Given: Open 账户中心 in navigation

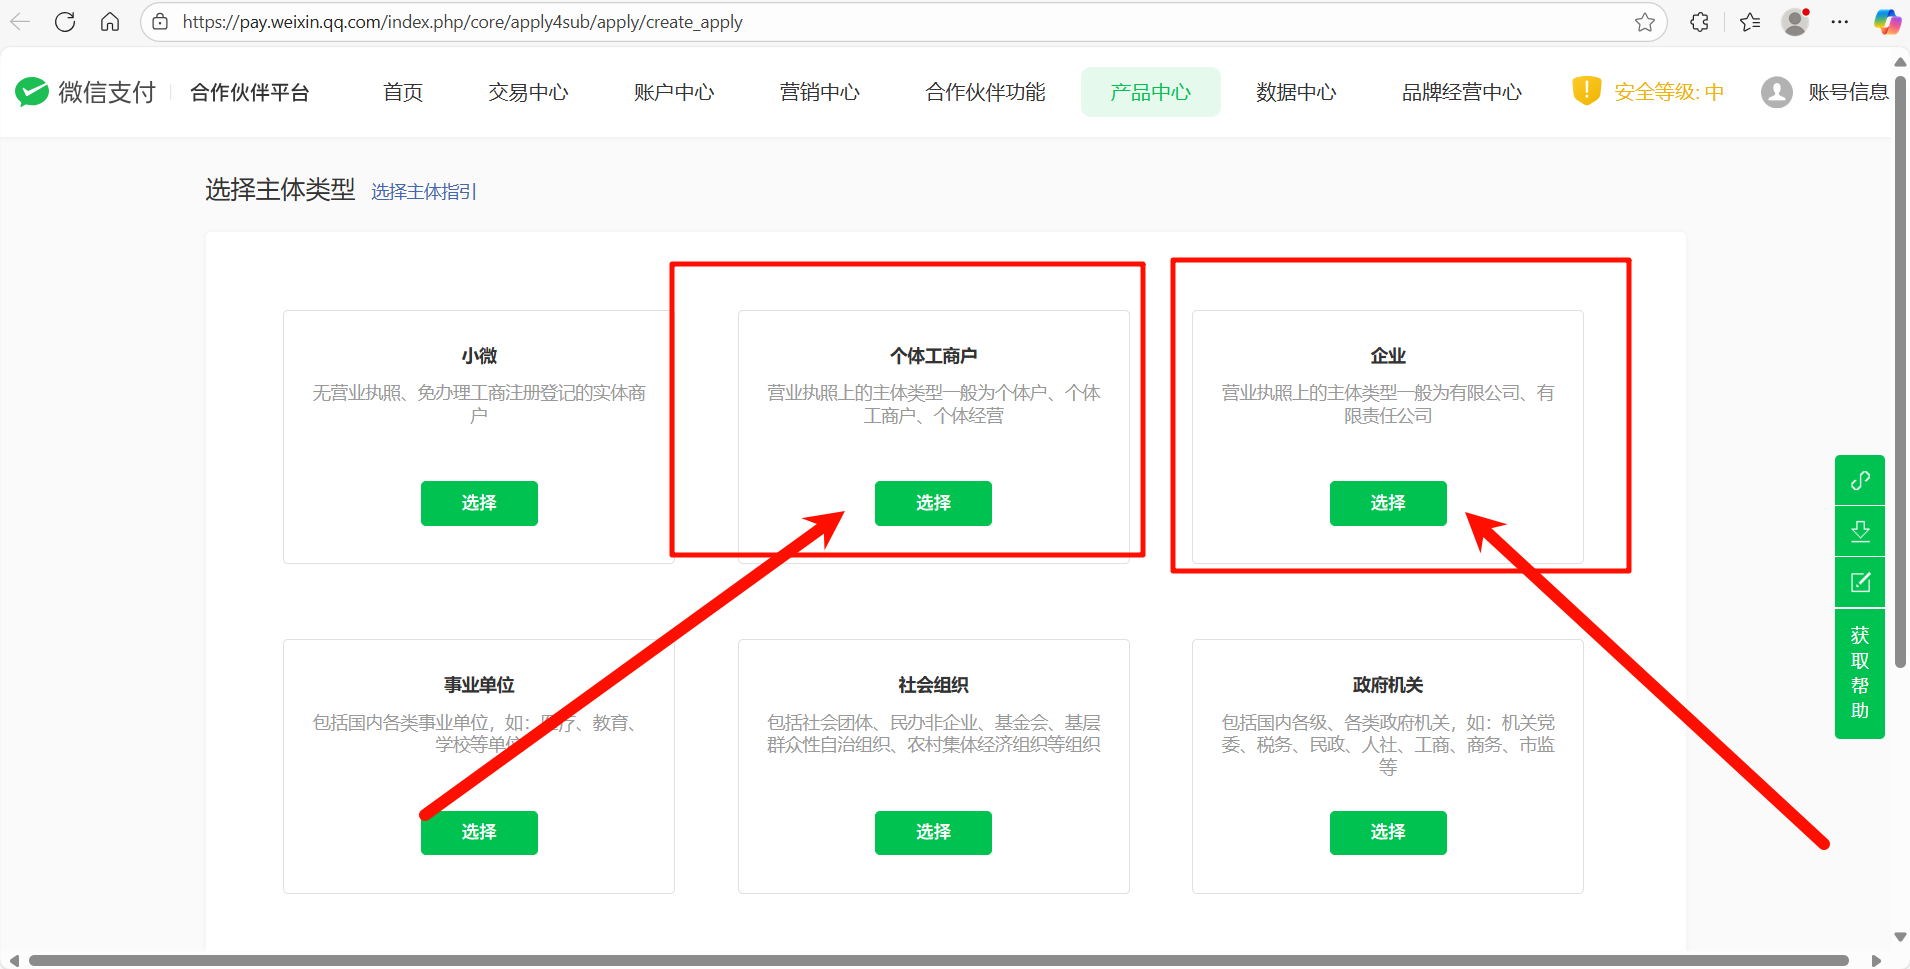Looking at the screenshot, I should (674, 92).
